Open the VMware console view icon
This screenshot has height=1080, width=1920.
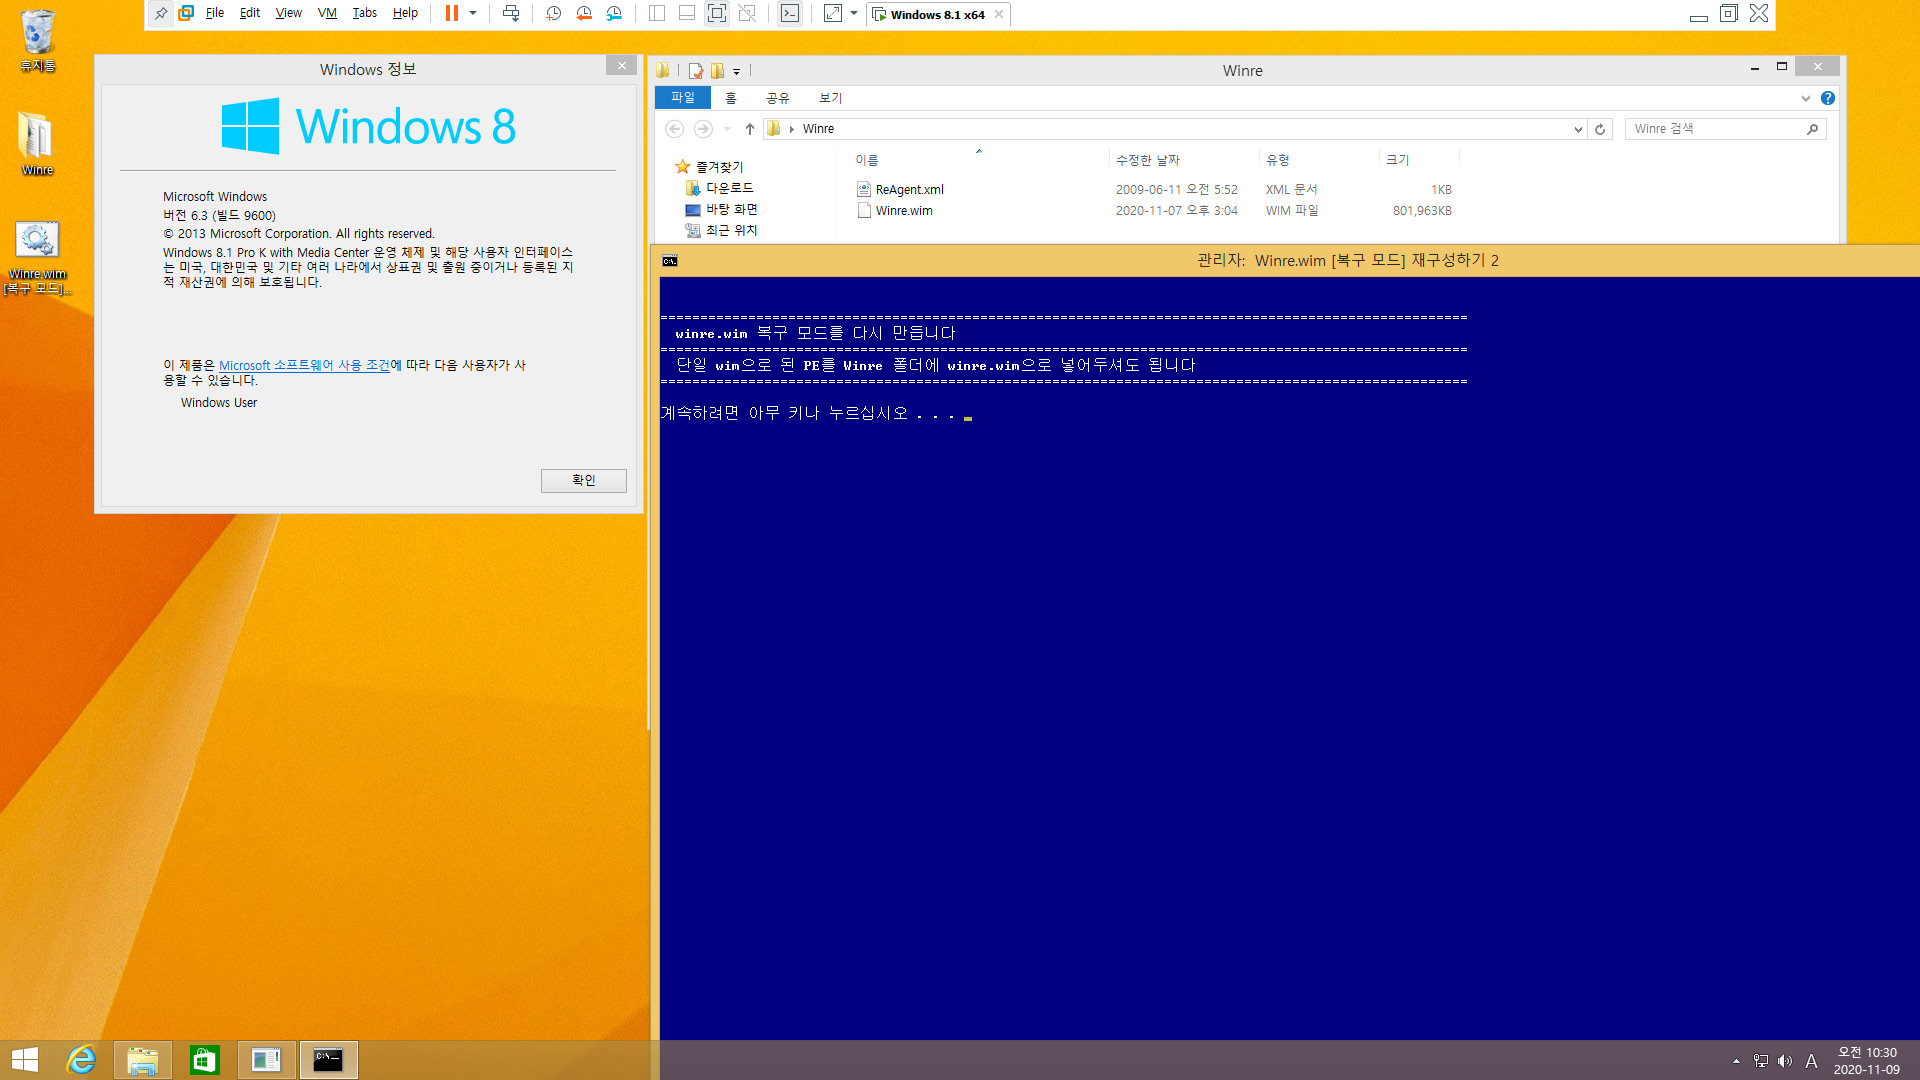pyautogui.click(x=790, y=13)
